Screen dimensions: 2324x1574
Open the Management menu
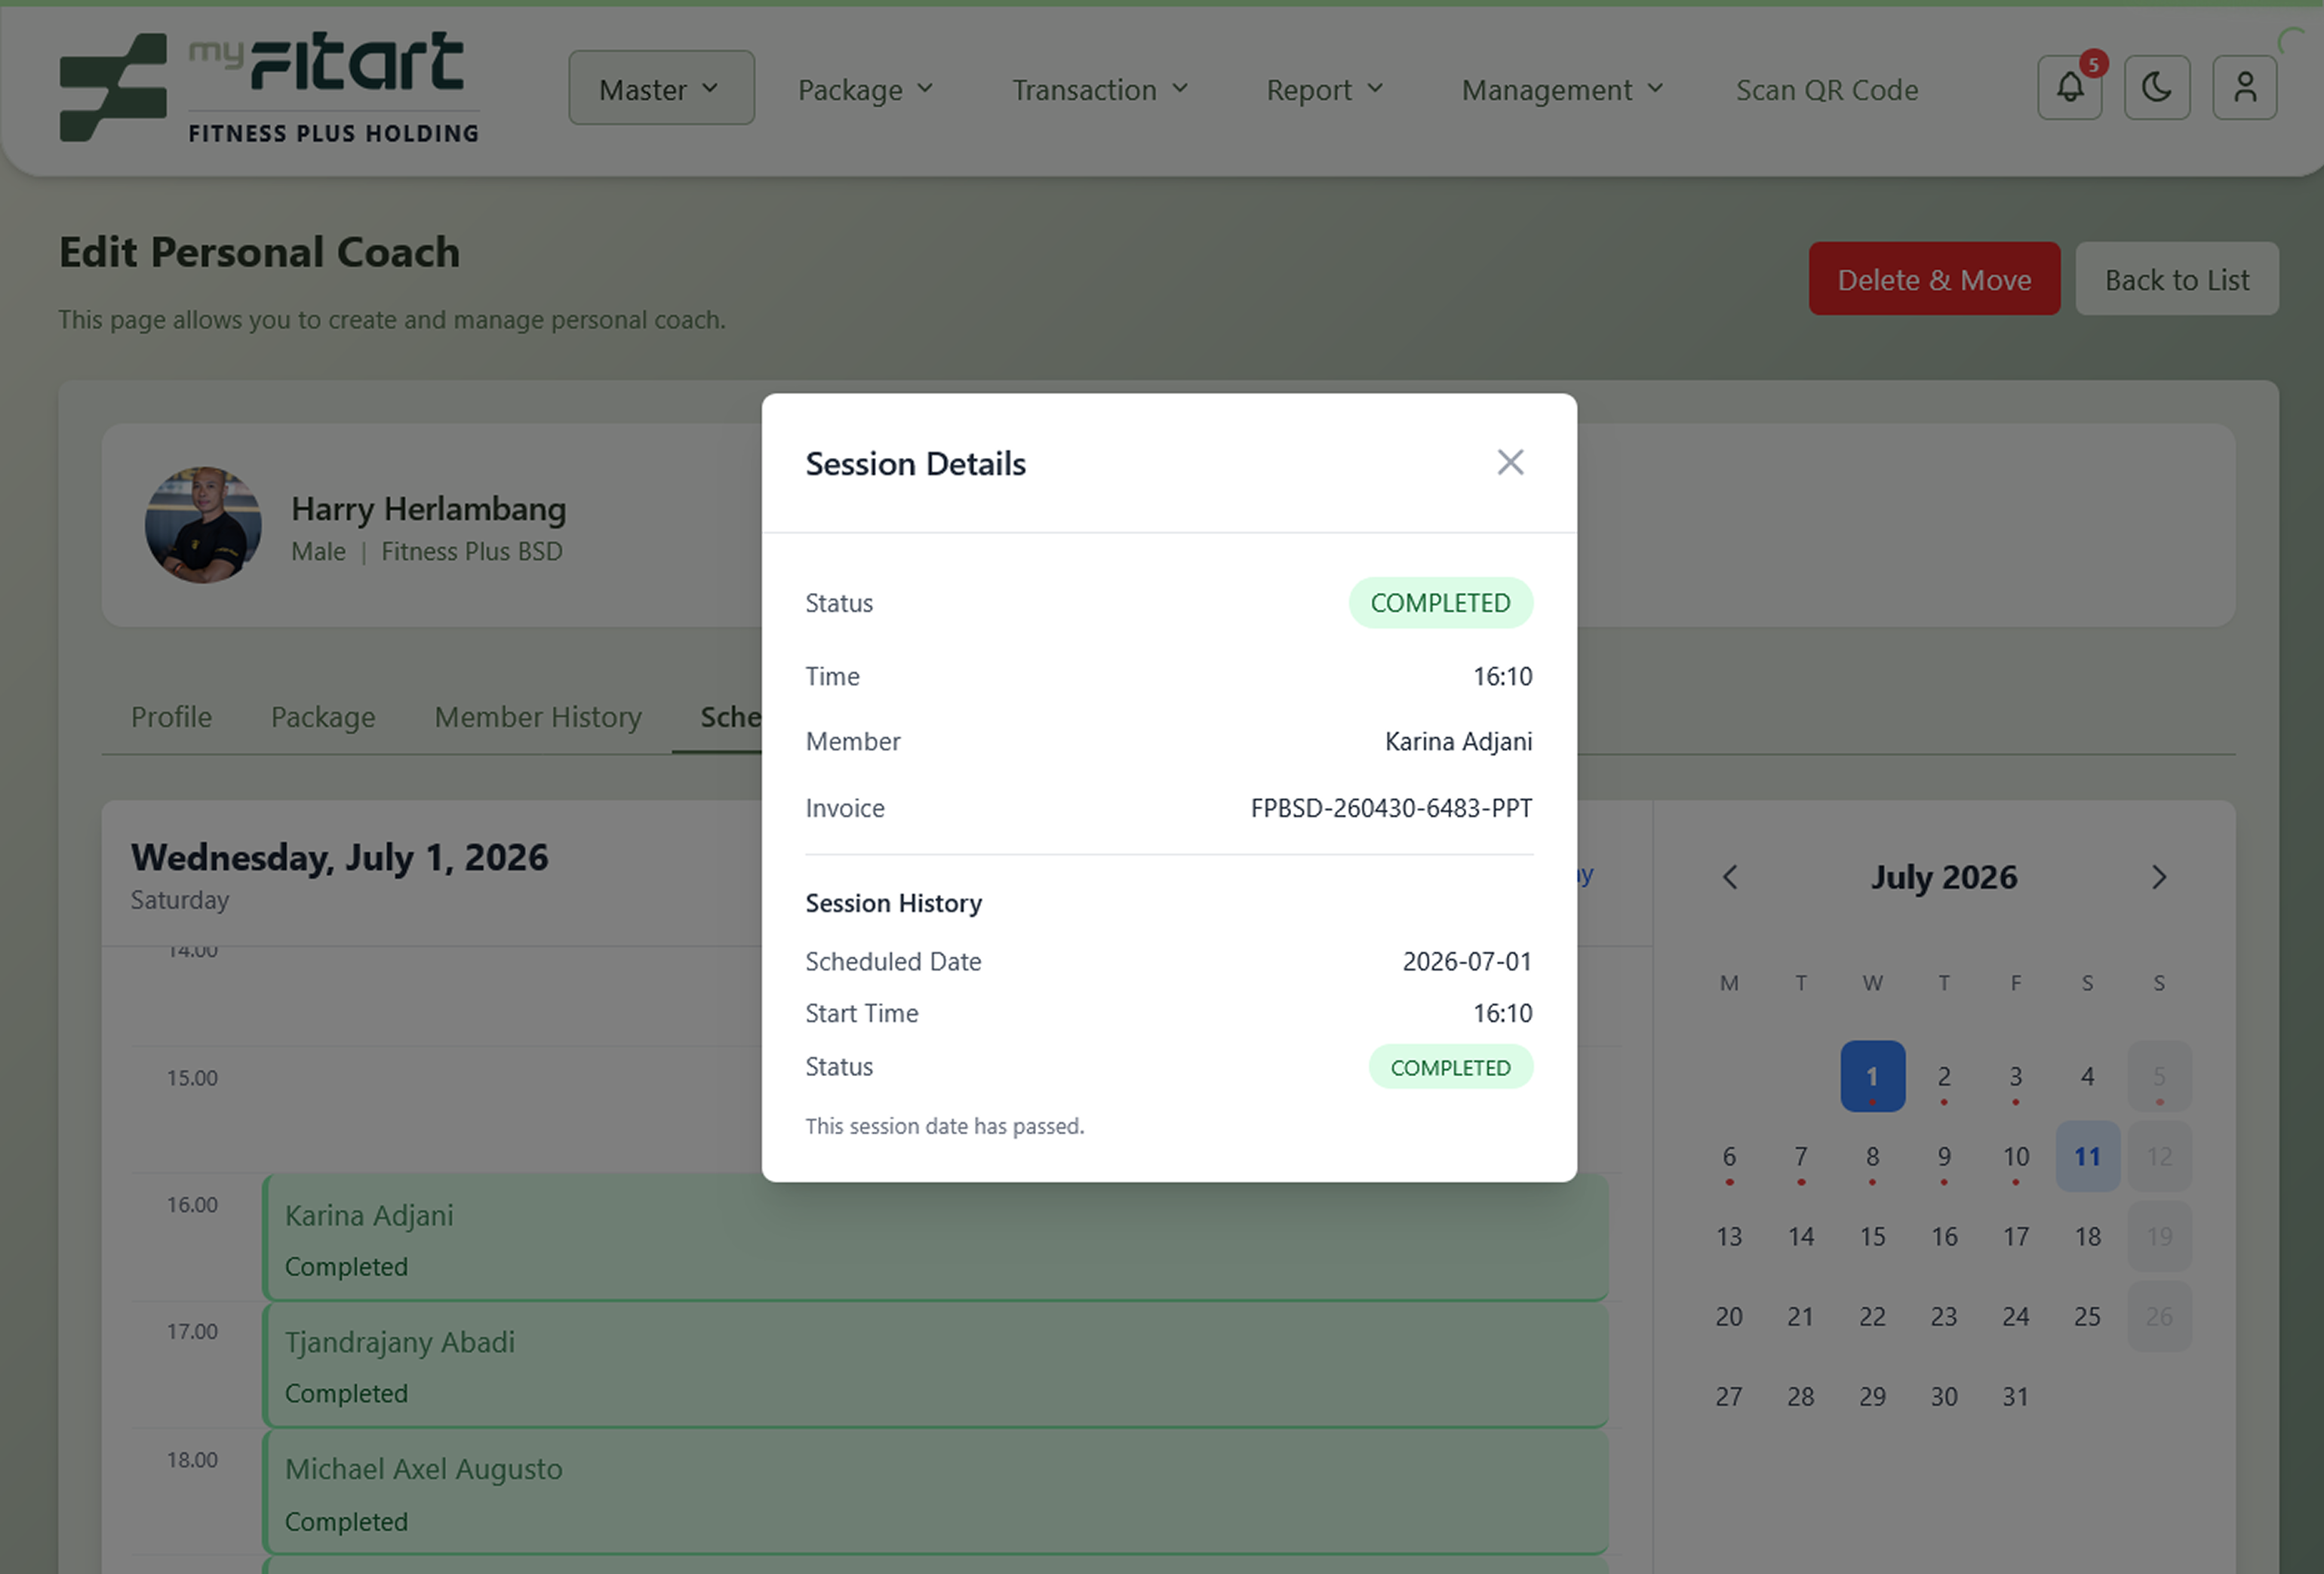click(1563, 90)
